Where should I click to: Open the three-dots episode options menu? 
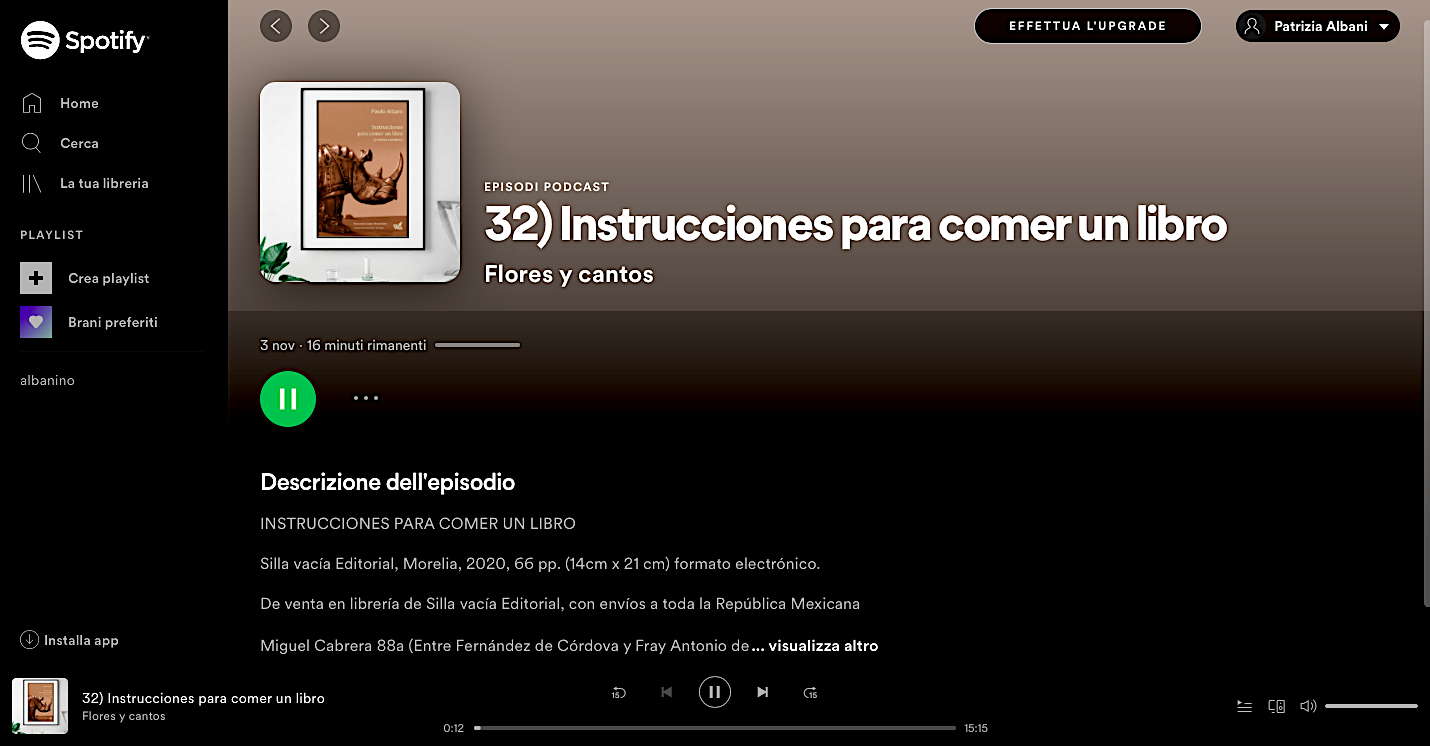[366, 398]
